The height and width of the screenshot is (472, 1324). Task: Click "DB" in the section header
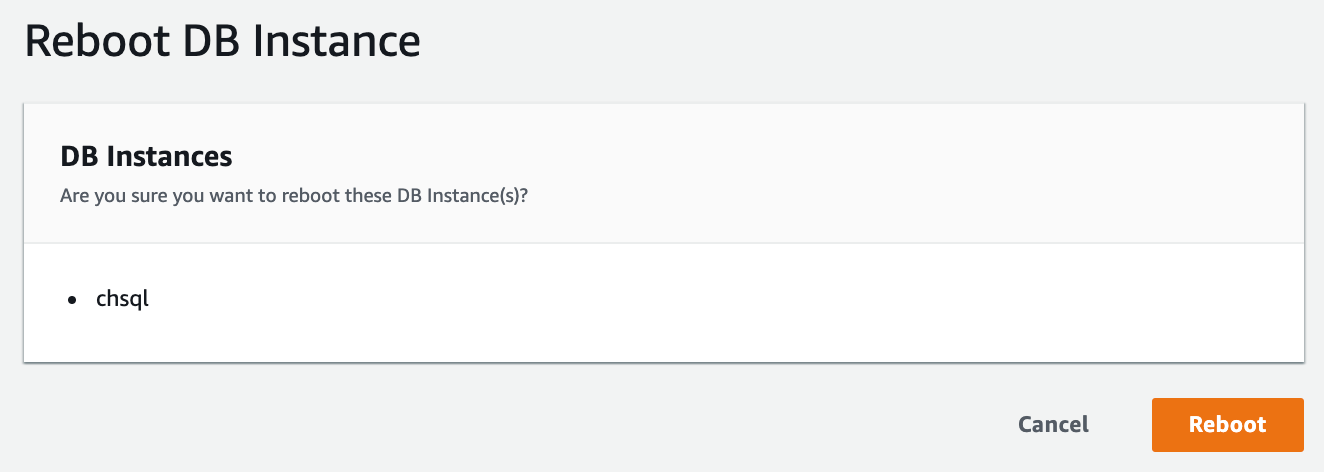pos(80,156)
